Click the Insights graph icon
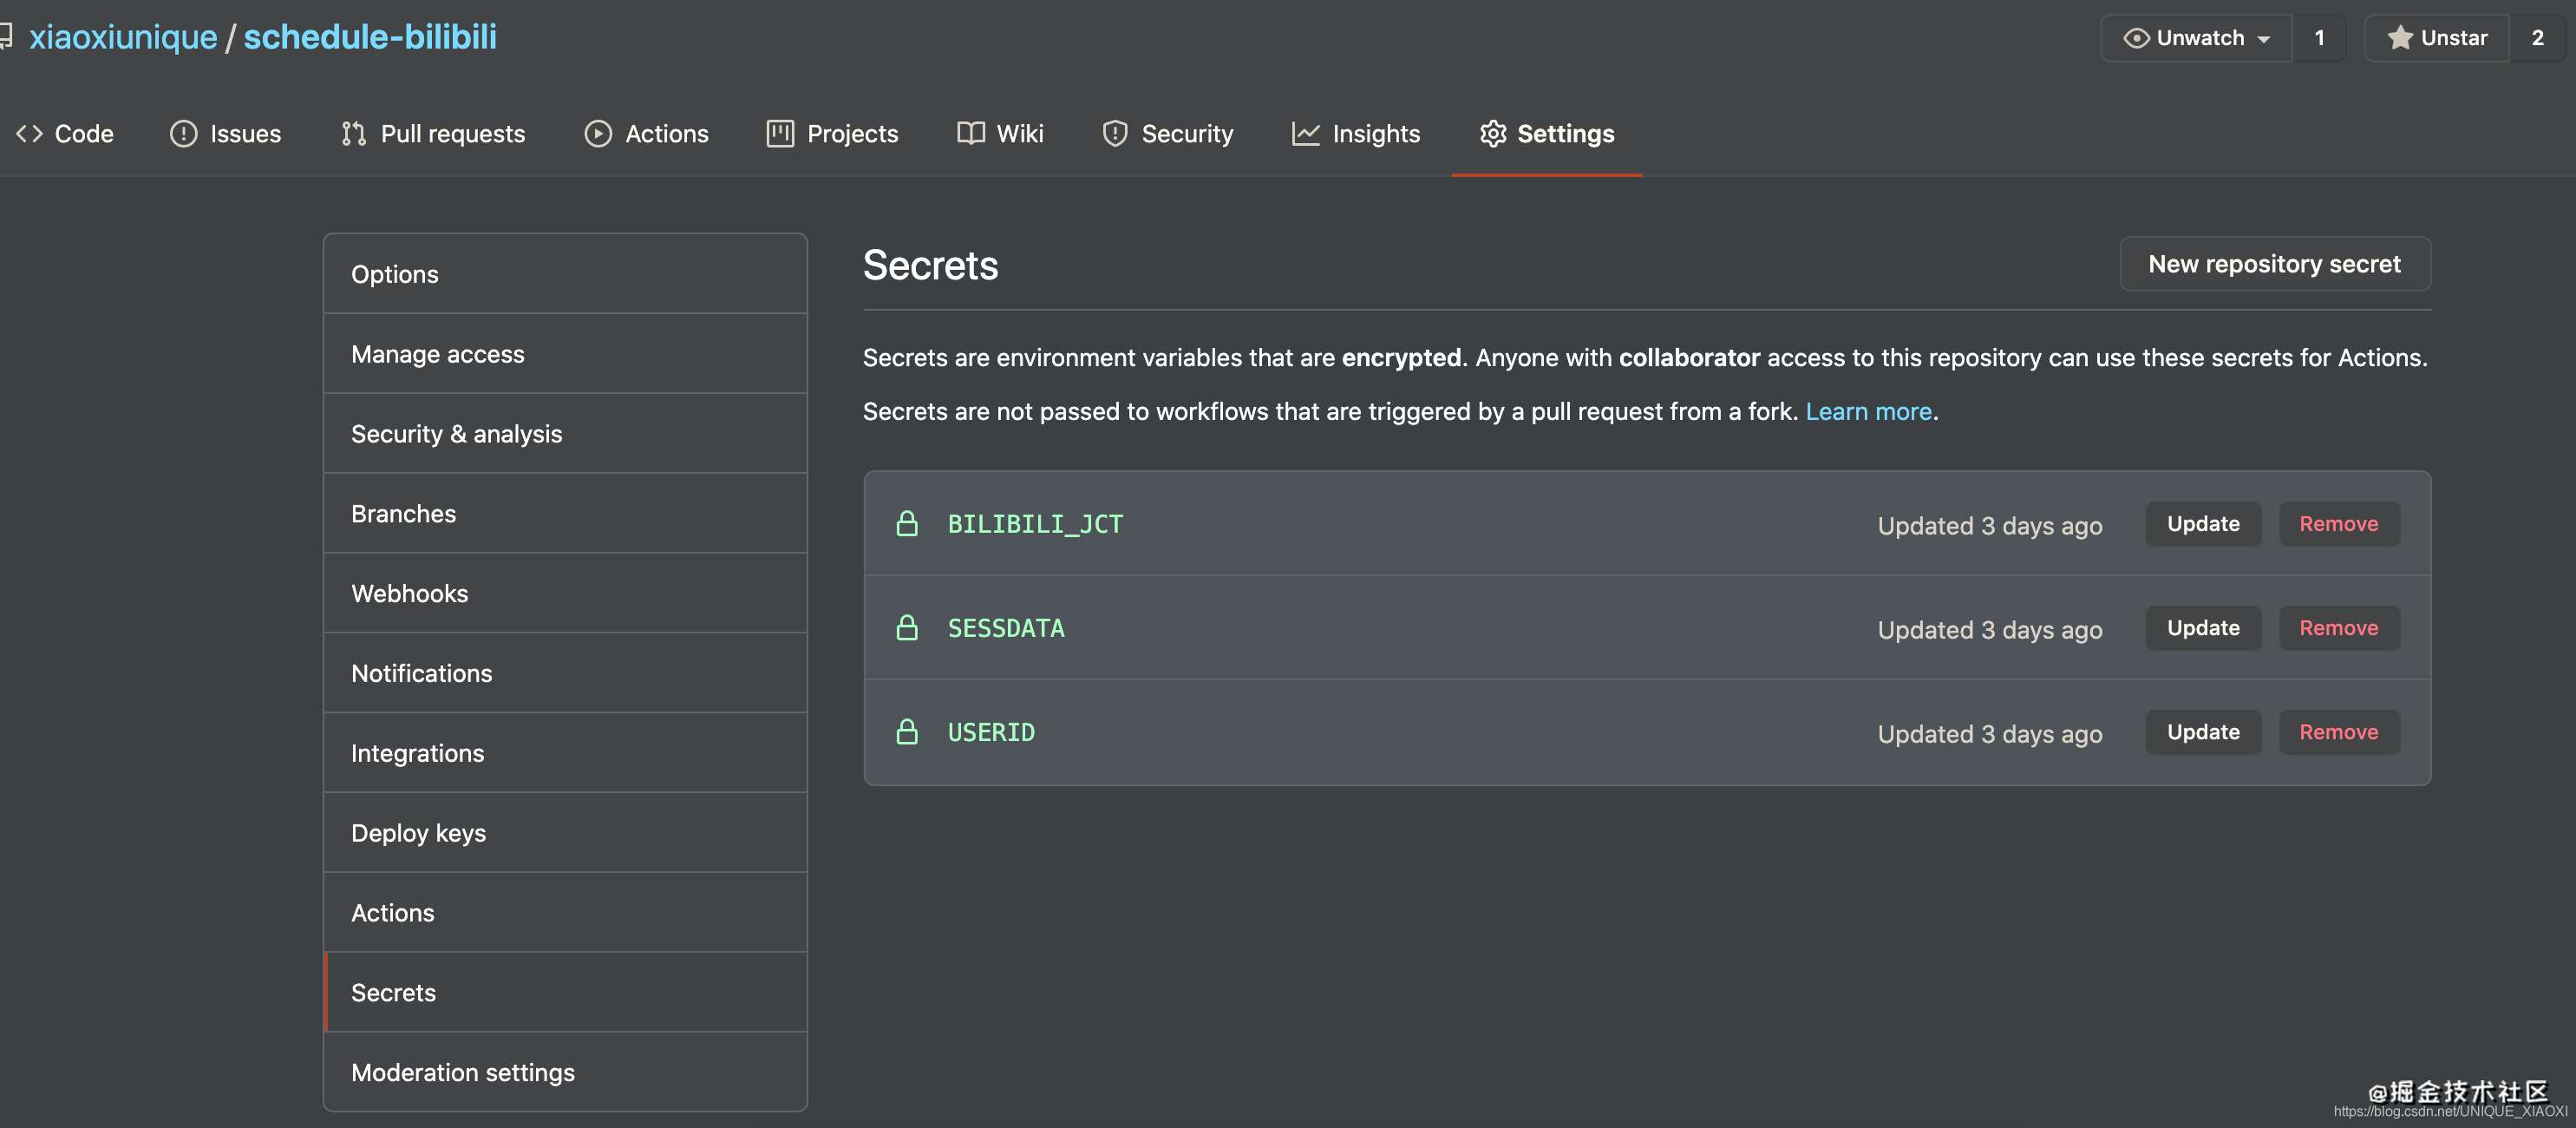This screenshot has height=1128, width=2576. click(x=1305, y=133)
